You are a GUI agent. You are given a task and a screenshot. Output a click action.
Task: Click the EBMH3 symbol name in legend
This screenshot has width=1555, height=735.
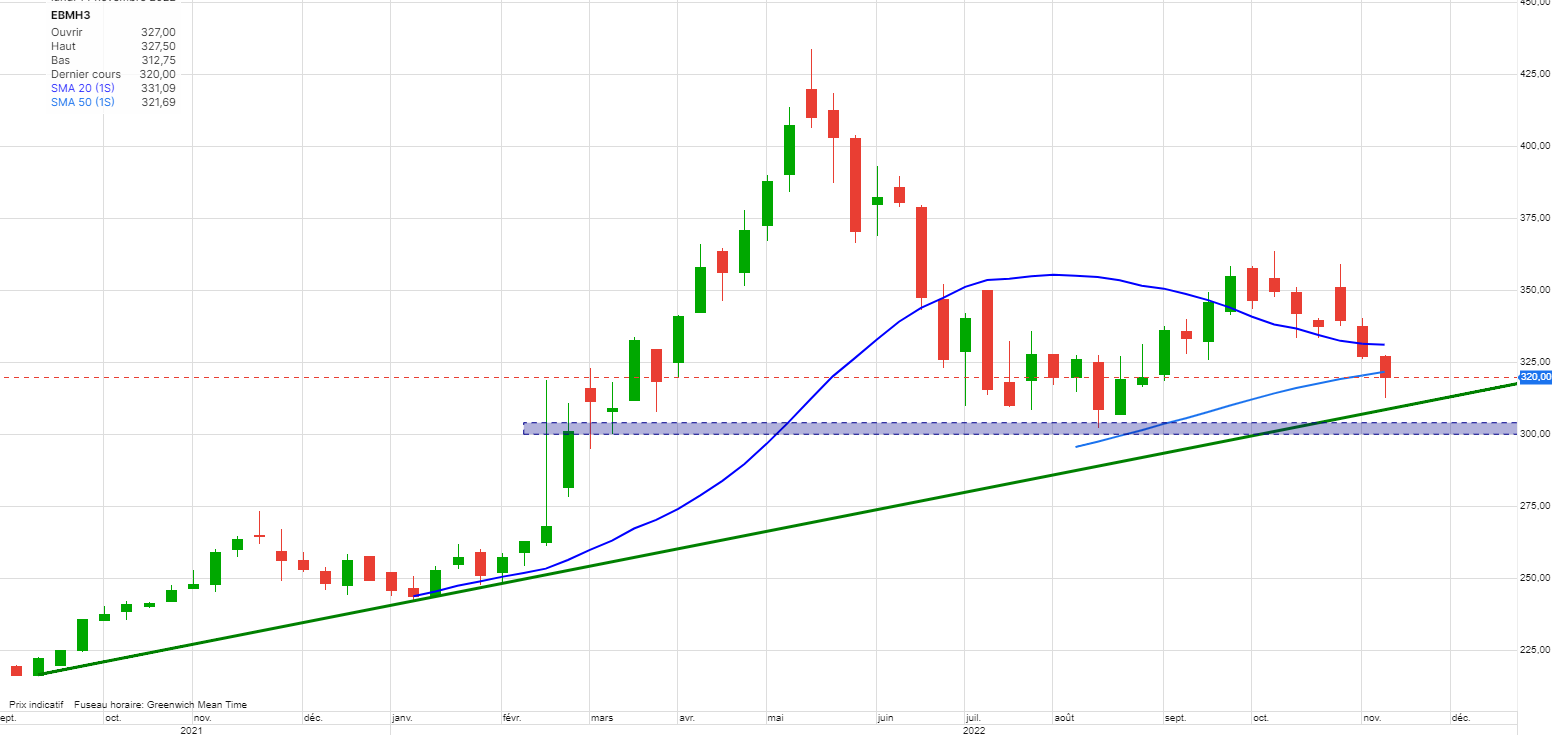[x=70, y=15]
